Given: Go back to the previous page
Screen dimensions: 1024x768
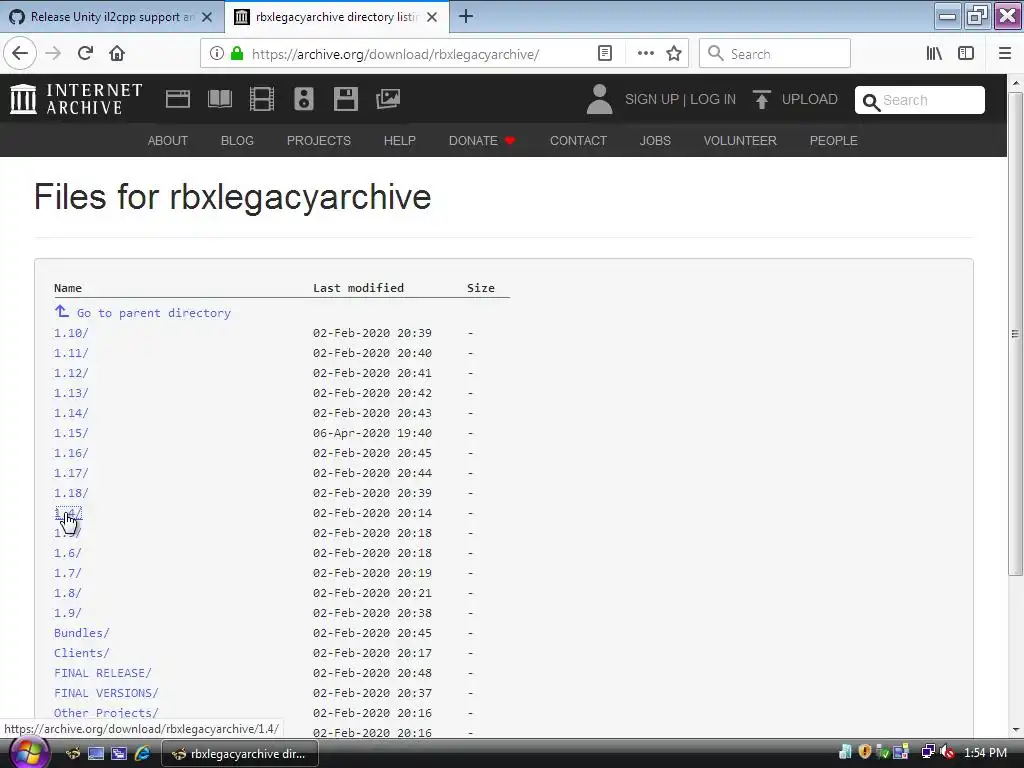Looking at the screenshot, I should (x=20, y=54).
